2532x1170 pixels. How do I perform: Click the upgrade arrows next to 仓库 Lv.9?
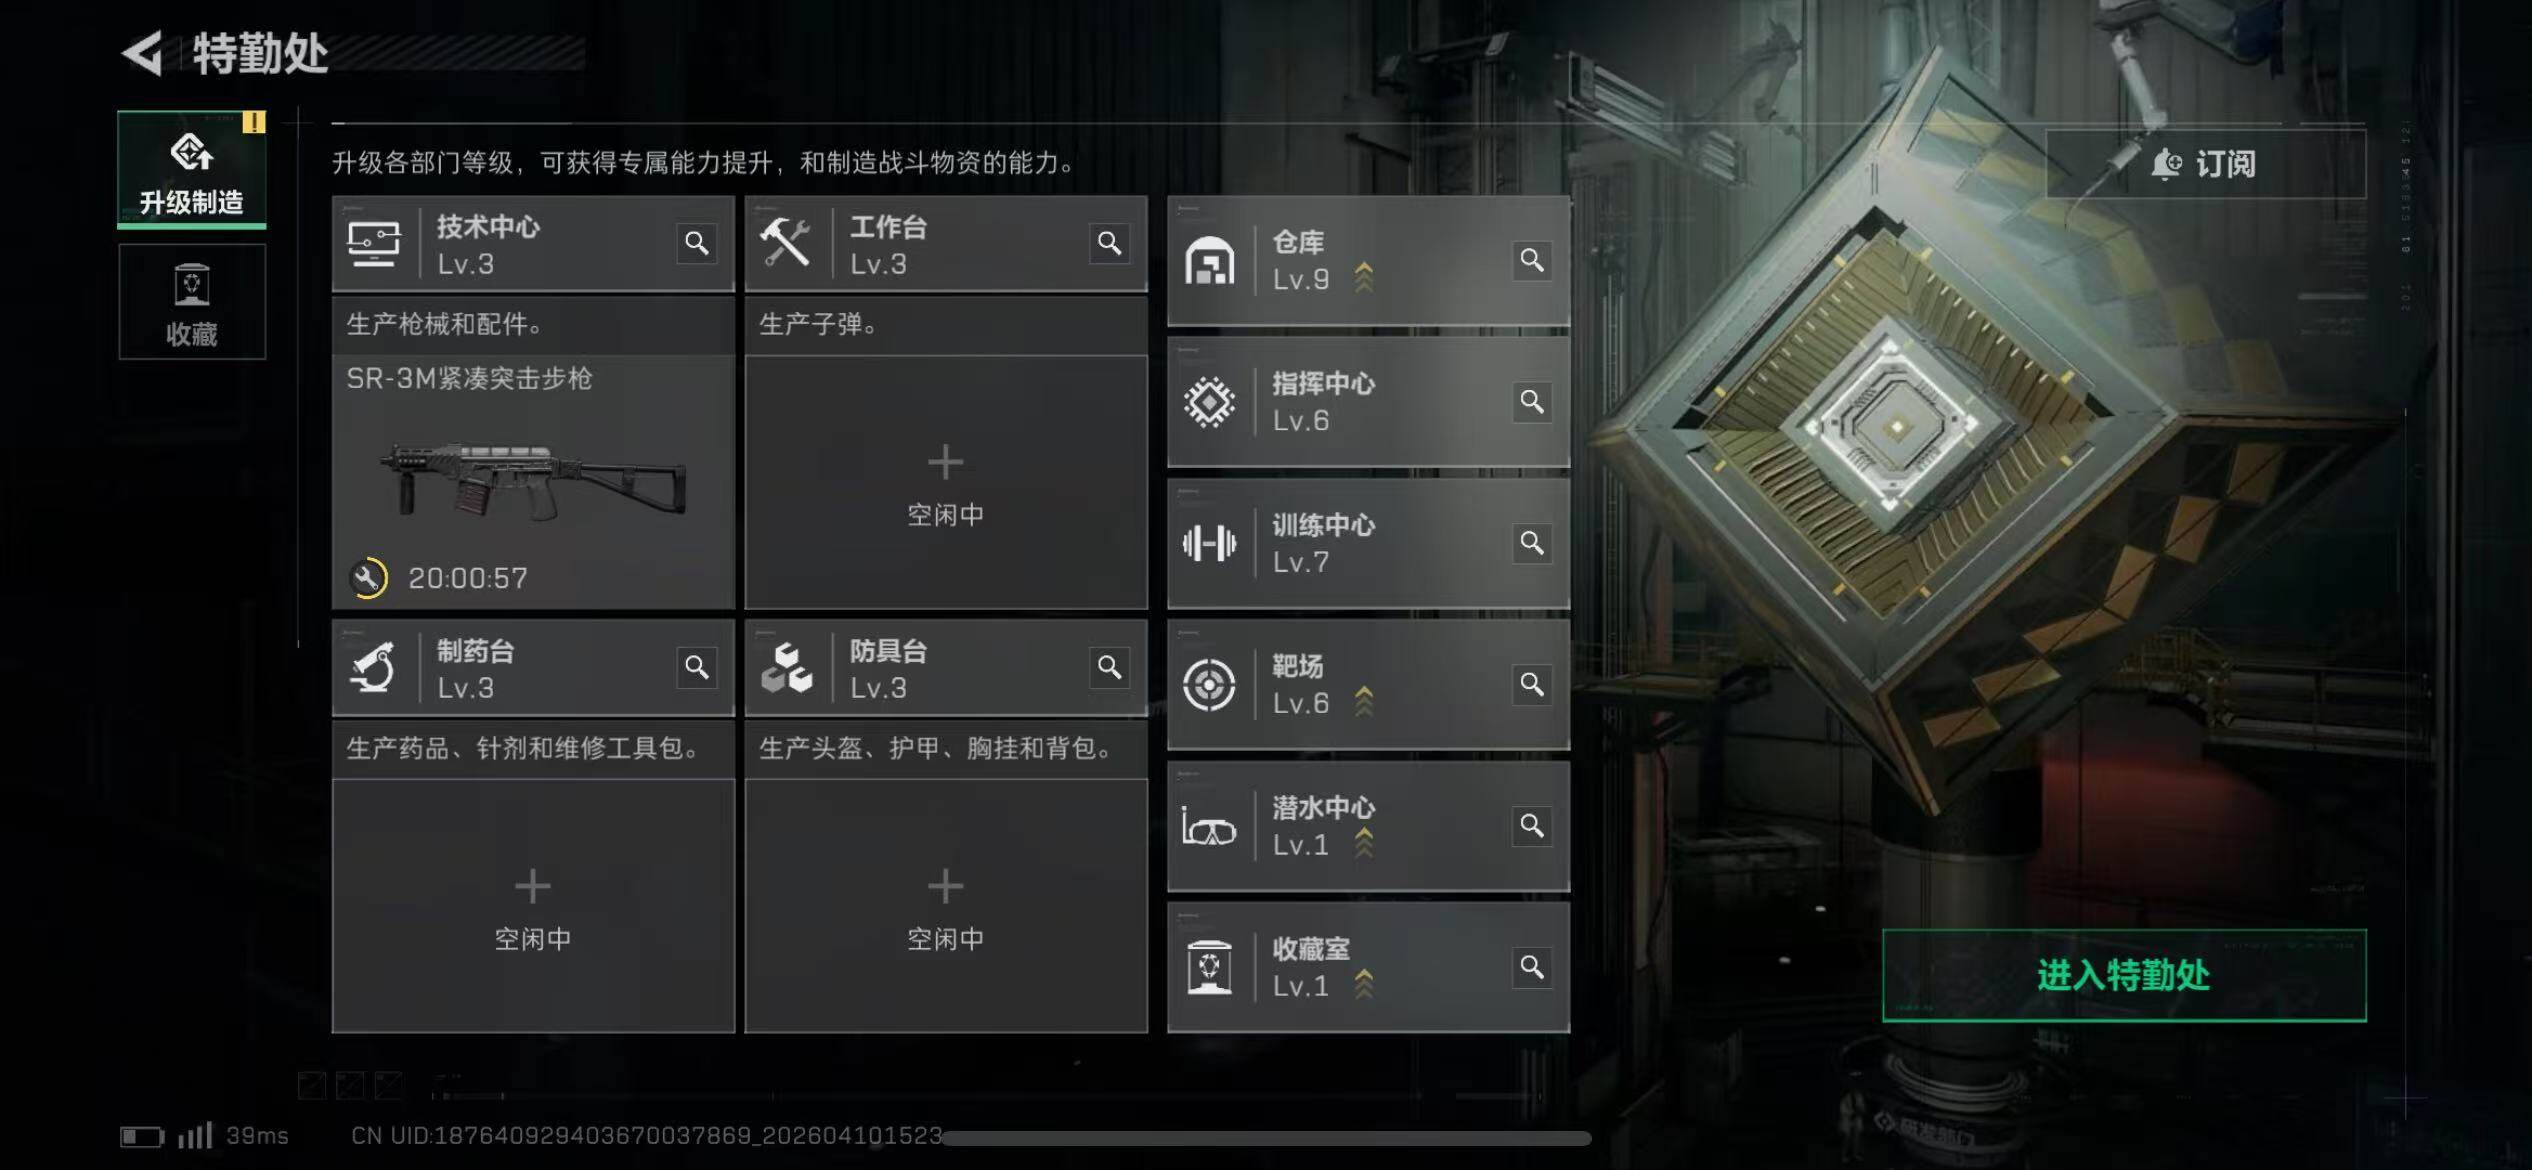(1364, 278)
